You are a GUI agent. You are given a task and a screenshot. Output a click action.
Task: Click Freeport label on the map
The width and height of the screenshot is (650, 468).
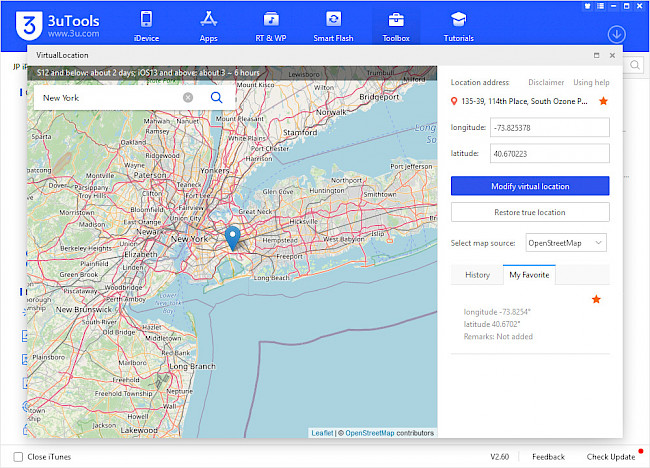[x=289, y=256]
